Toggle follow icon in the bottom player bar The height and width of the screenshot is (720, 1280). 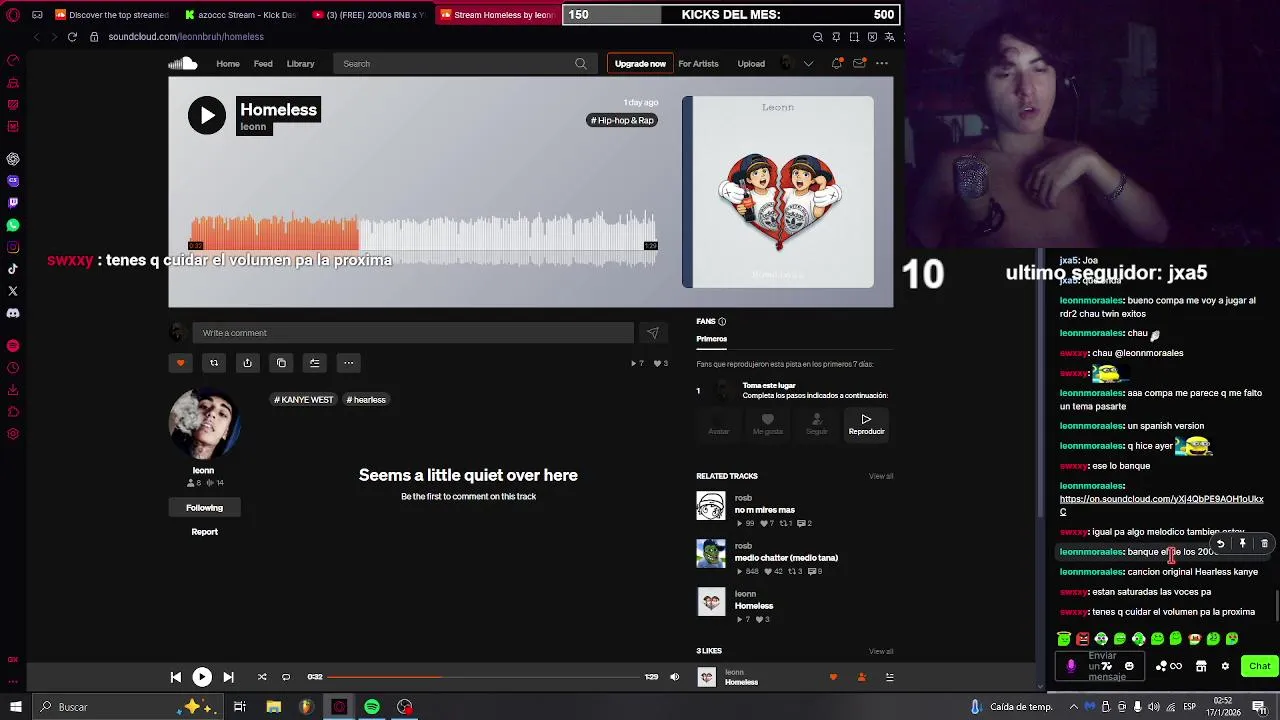coord(861,677)
